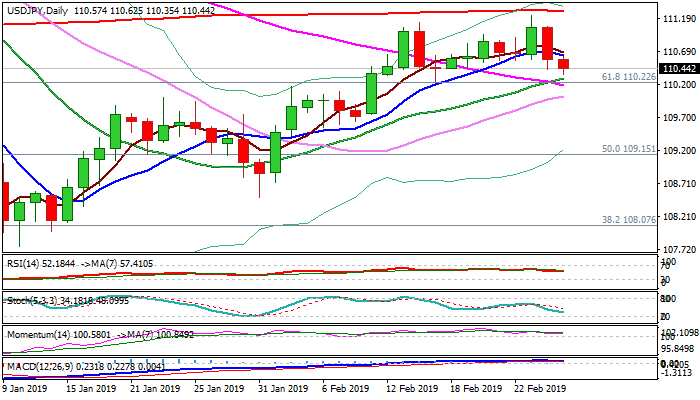Viewport: 700px width, 400px height.
Task: Click the 12 Feb 2019 date label
Action: pyautogui.click(x=414, y=390)
